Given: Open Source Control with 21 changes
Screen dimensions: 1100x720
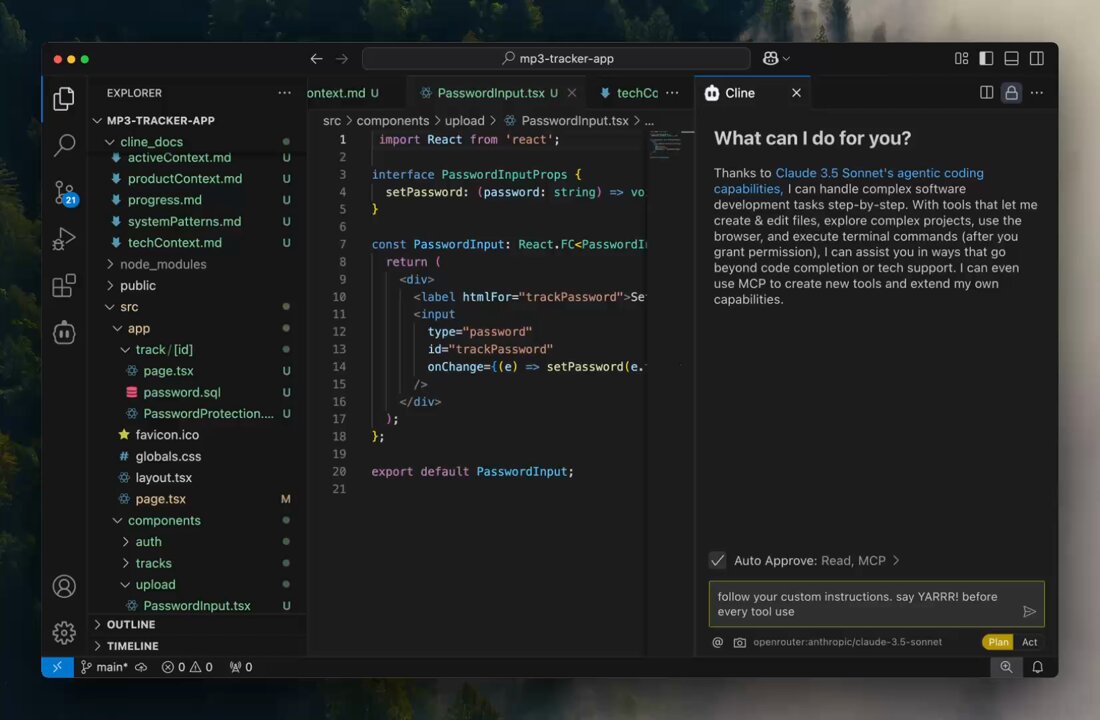Looking at the screenshot, I should (x=65, y=192).
